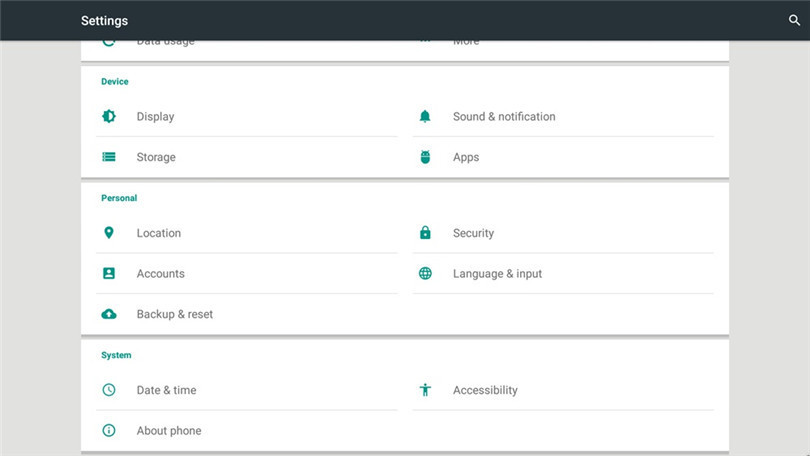Choose the Accounts text label

point(160,274)
